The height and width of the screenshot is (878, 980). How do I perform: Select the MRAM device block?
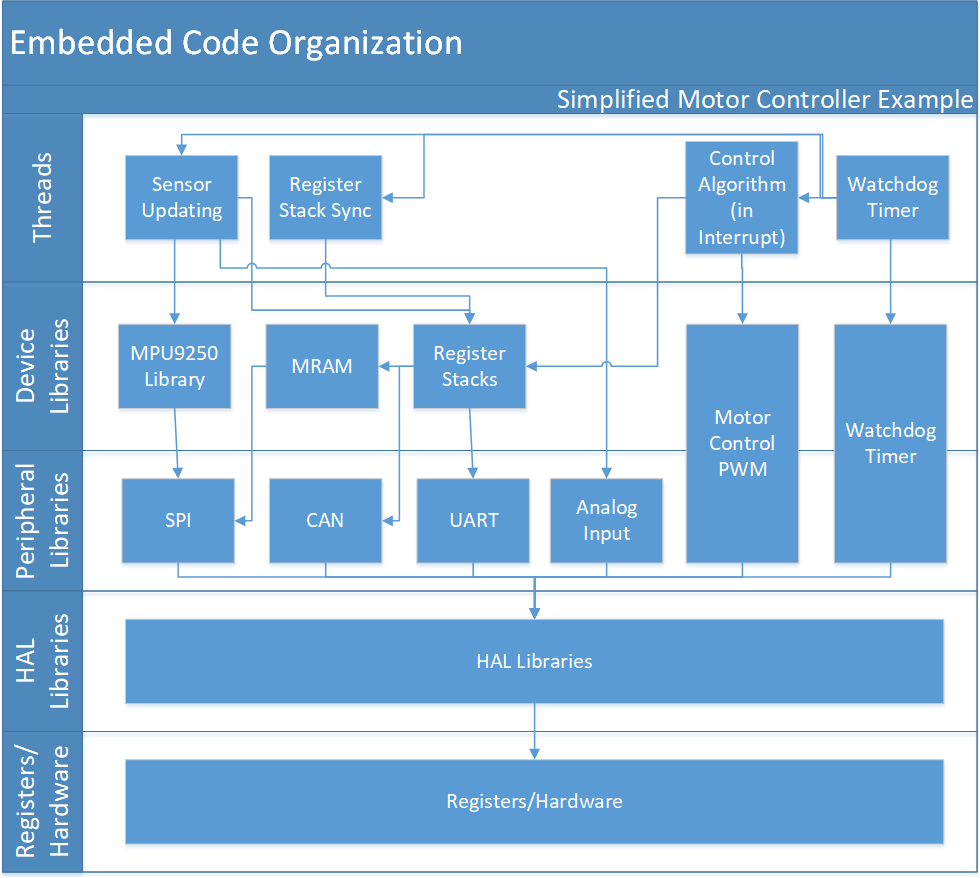(x=322, y=366)
